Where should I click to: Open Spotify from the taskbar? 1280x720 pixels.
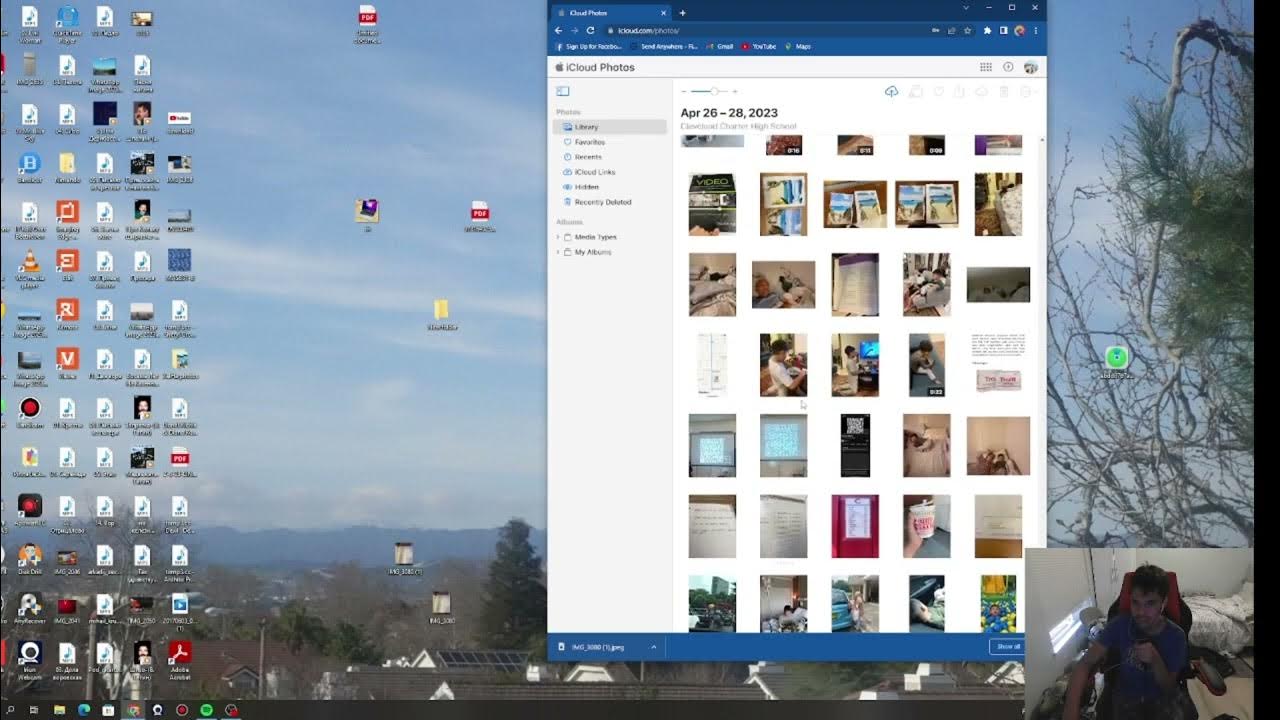(x=207, y=710)
